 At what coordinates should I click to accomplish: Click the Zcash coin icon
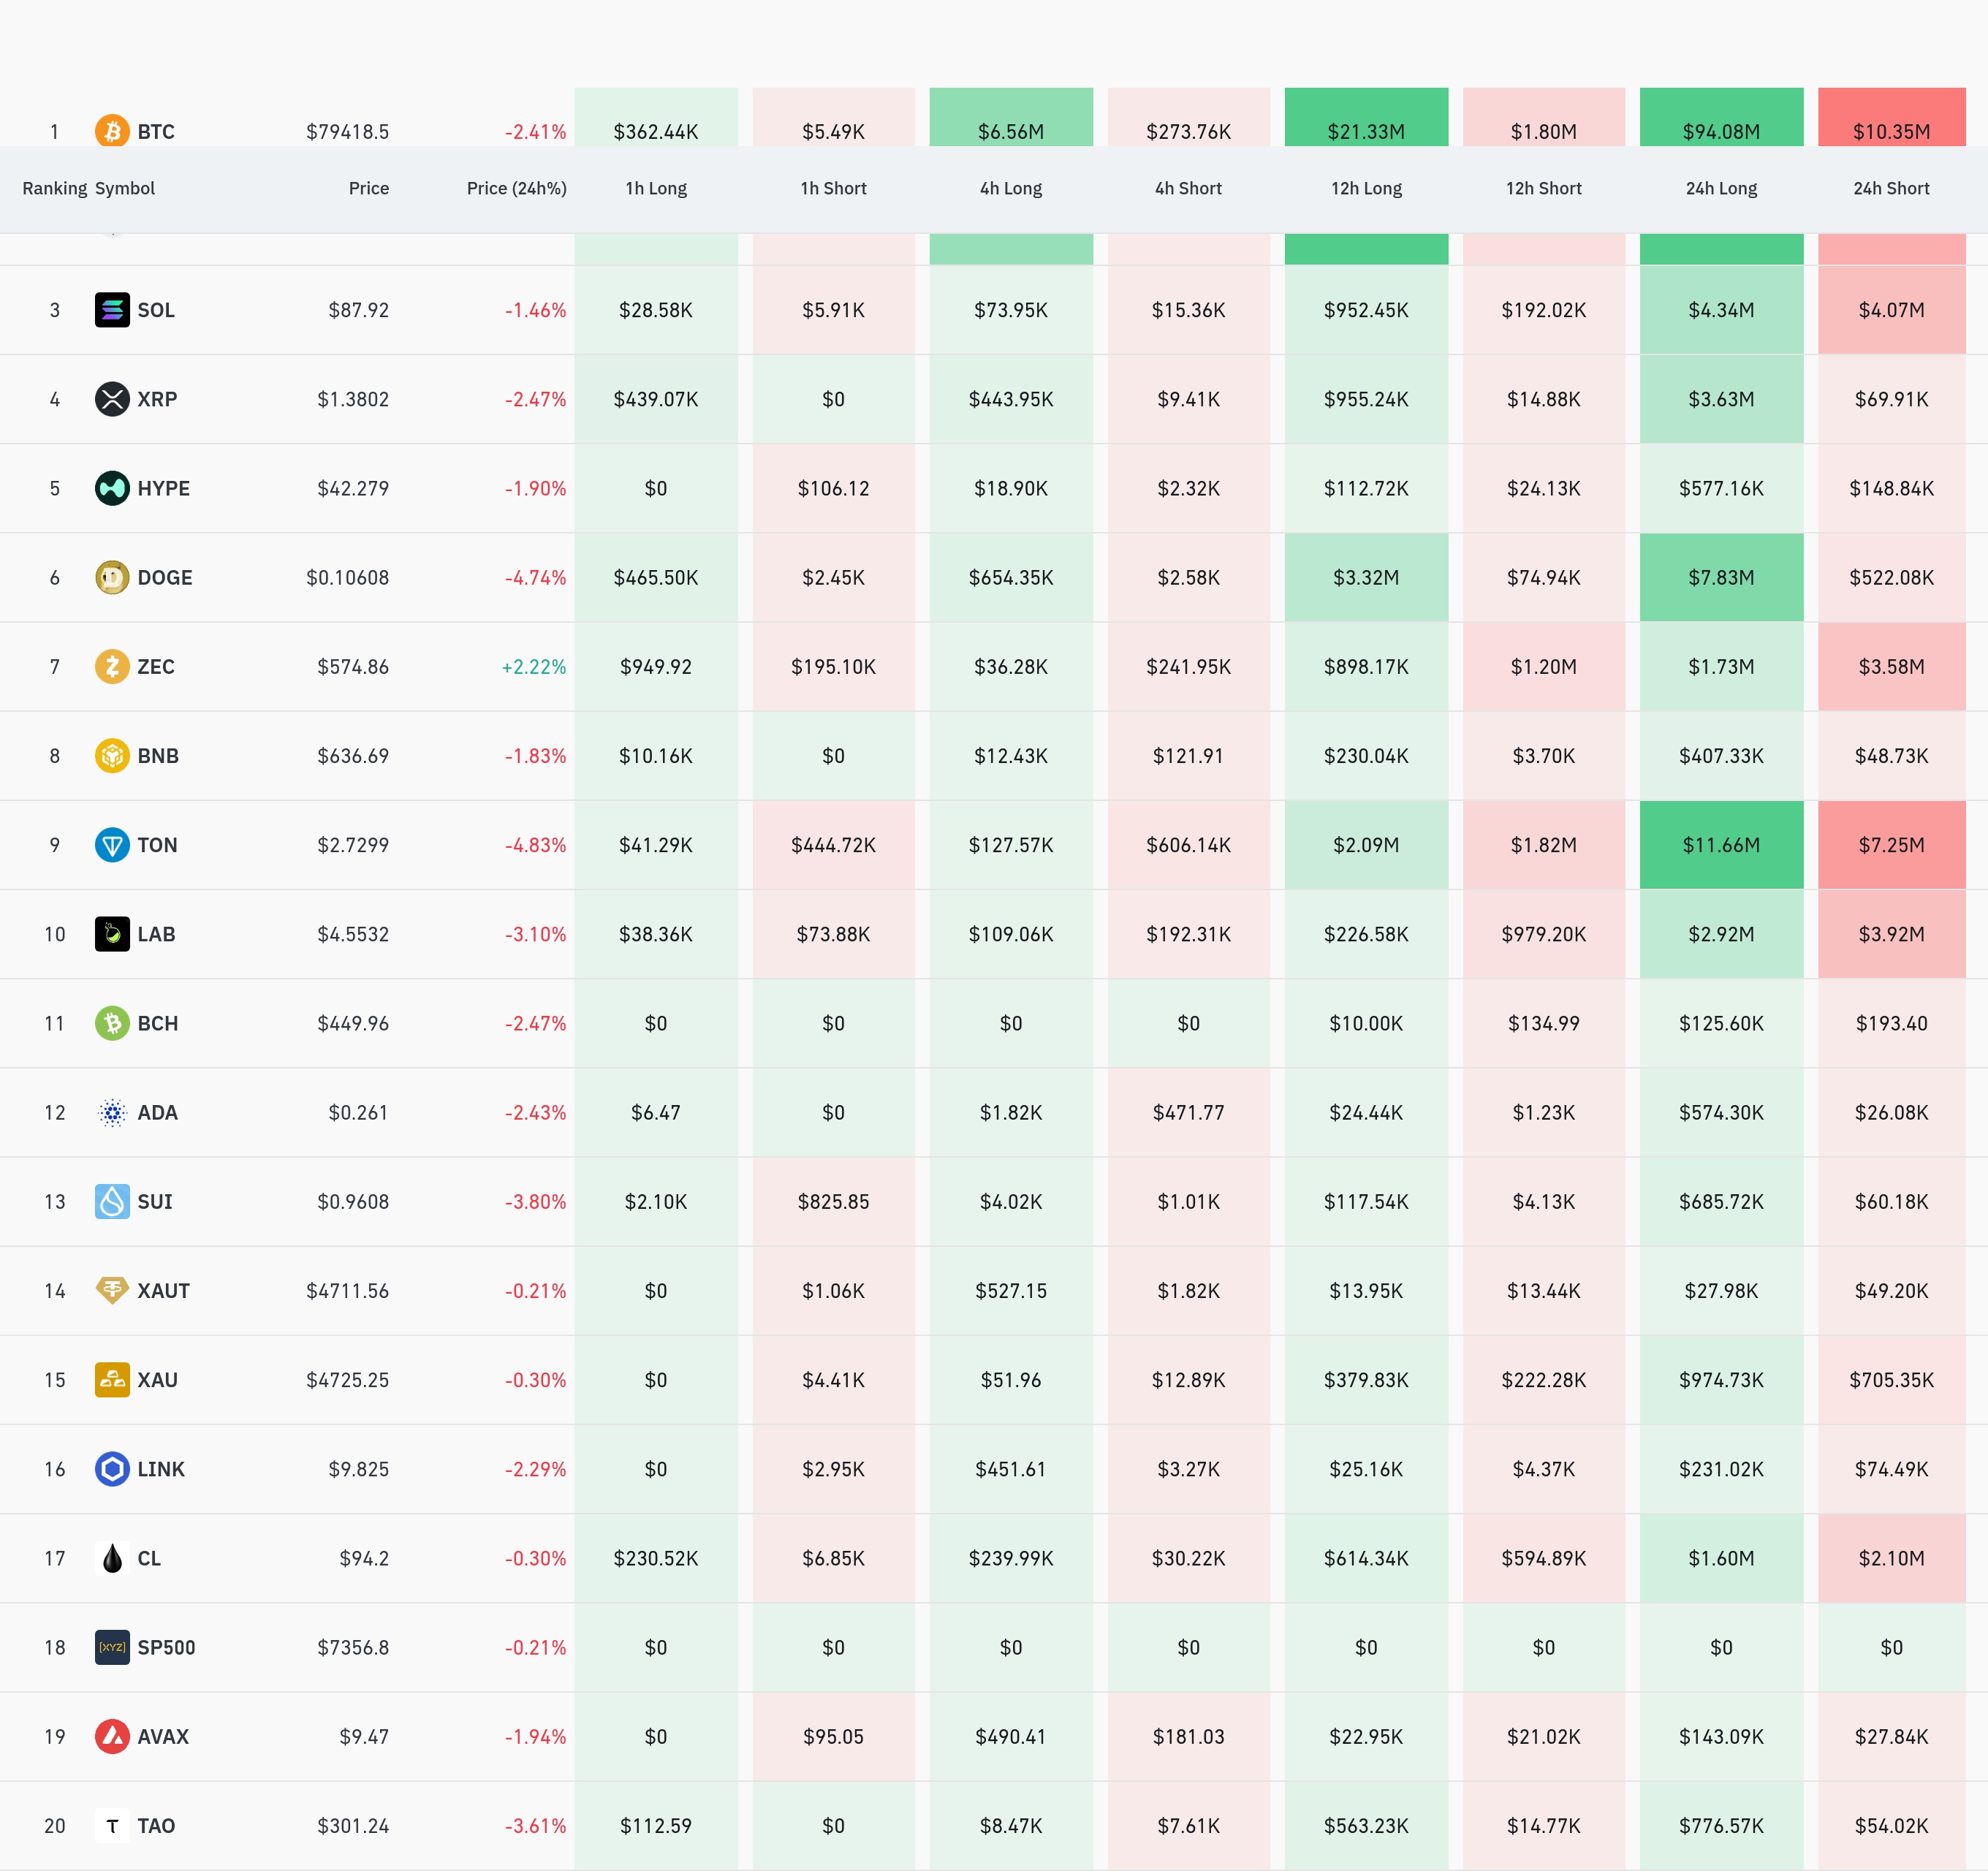coord(112,666)
